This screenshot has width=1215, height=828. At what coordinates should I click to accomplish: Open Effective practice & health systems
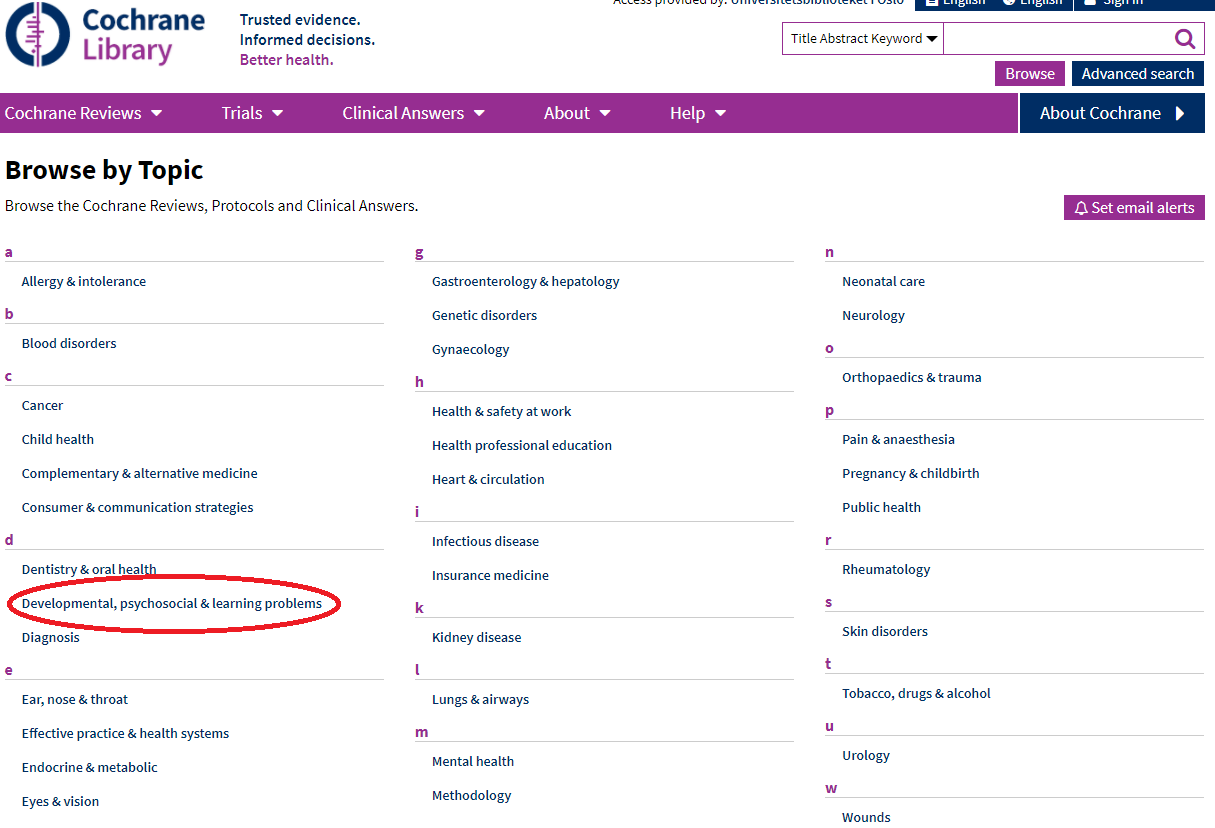126,734
